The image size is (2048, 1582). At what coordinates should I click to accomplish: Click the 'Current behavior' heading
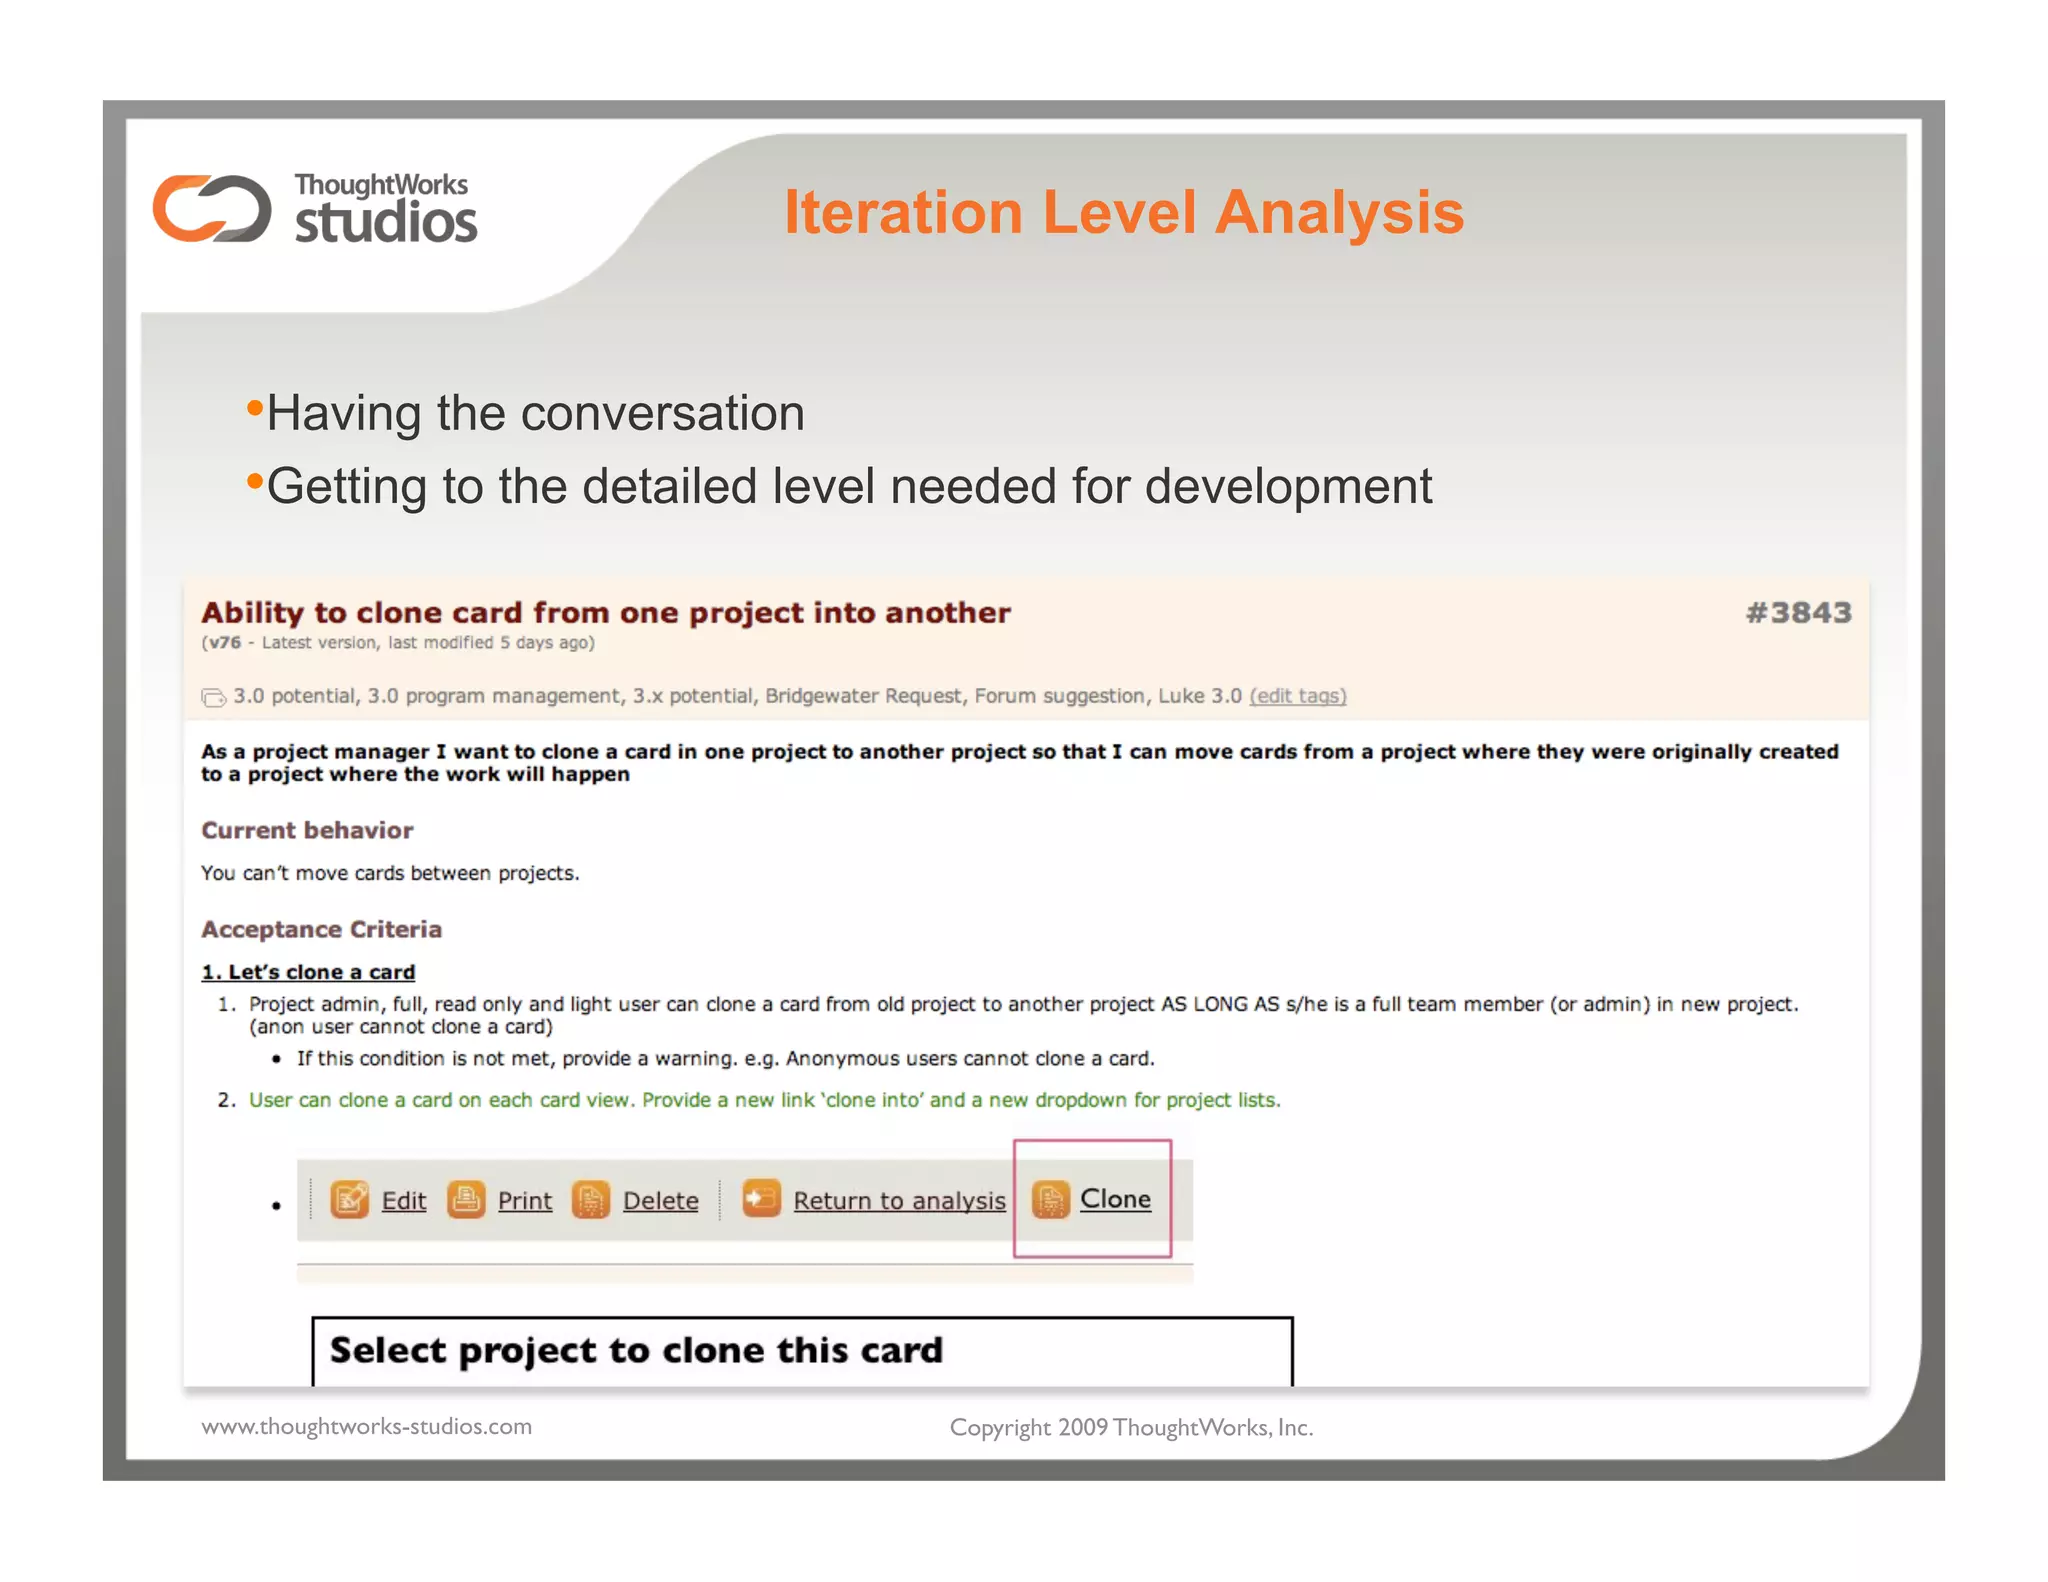point(307,830)
